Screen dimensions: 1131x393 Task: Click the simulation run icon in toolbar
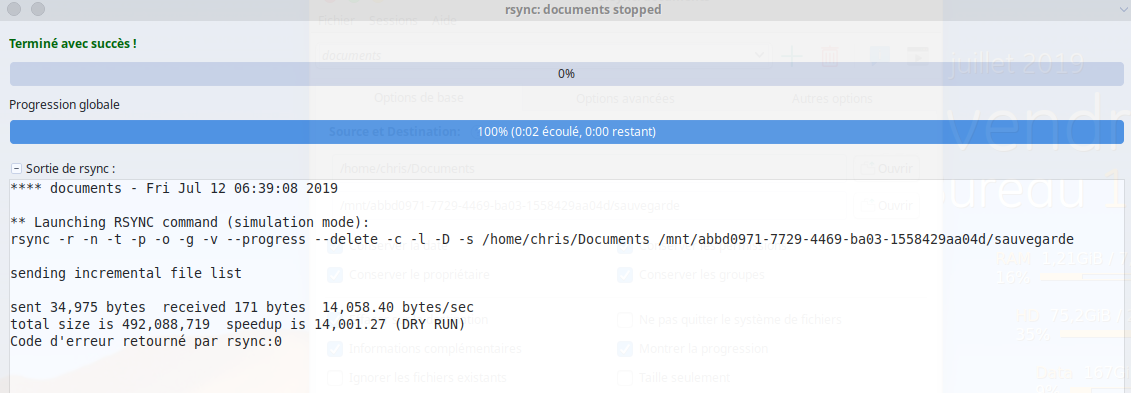[x=879, y=56]
